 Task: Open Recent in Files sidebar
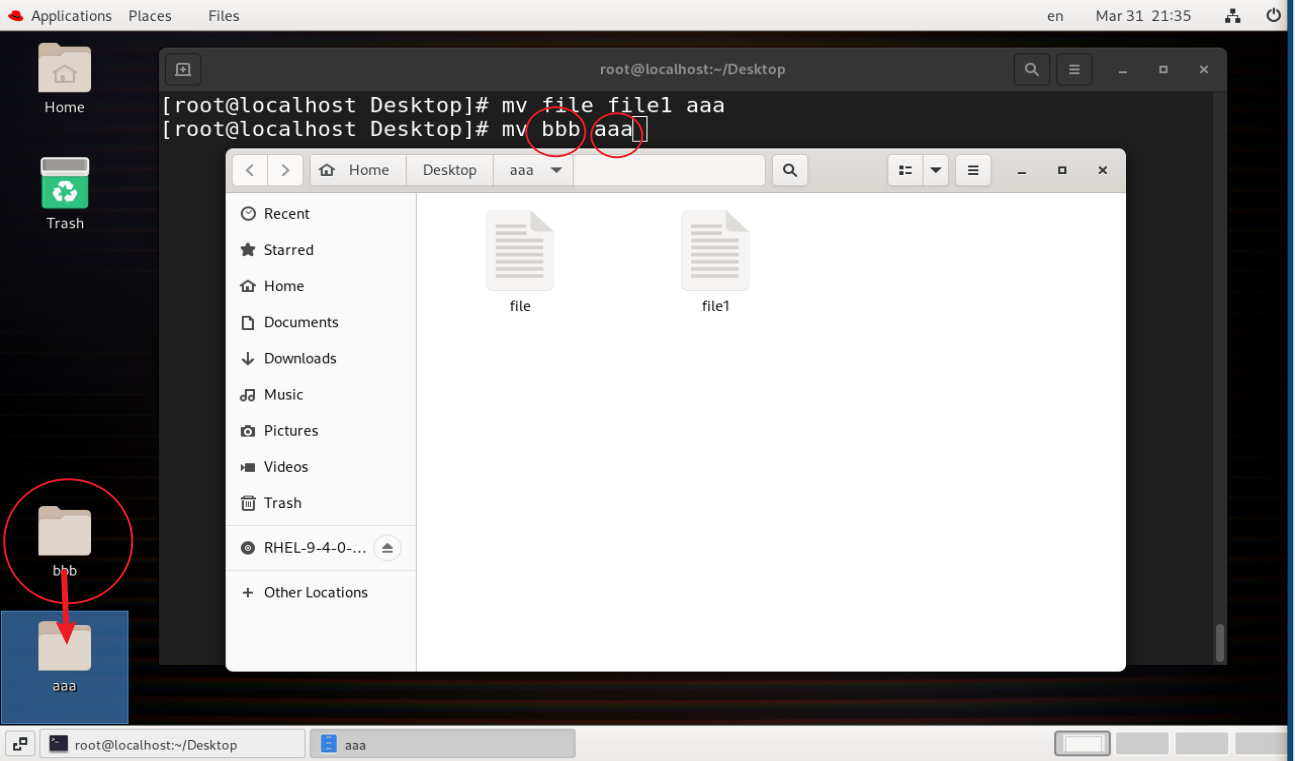click(321, 214)
